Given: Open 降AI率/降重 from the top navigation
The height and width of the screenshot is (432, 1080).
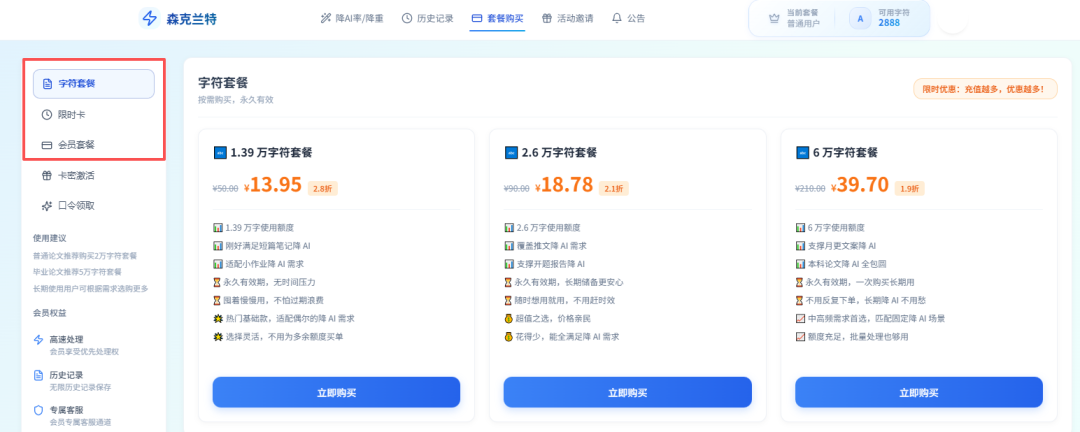Looking at the screenshot, I should [x=351, y=18].
